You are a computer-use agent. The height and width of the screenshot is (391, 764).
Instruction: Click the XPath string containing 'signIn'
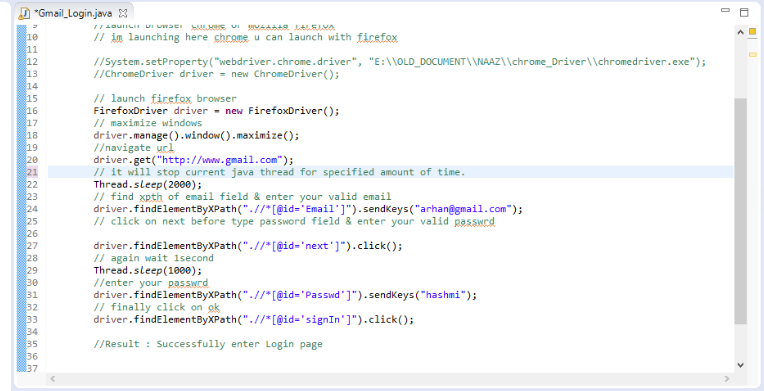click(301, 319)
